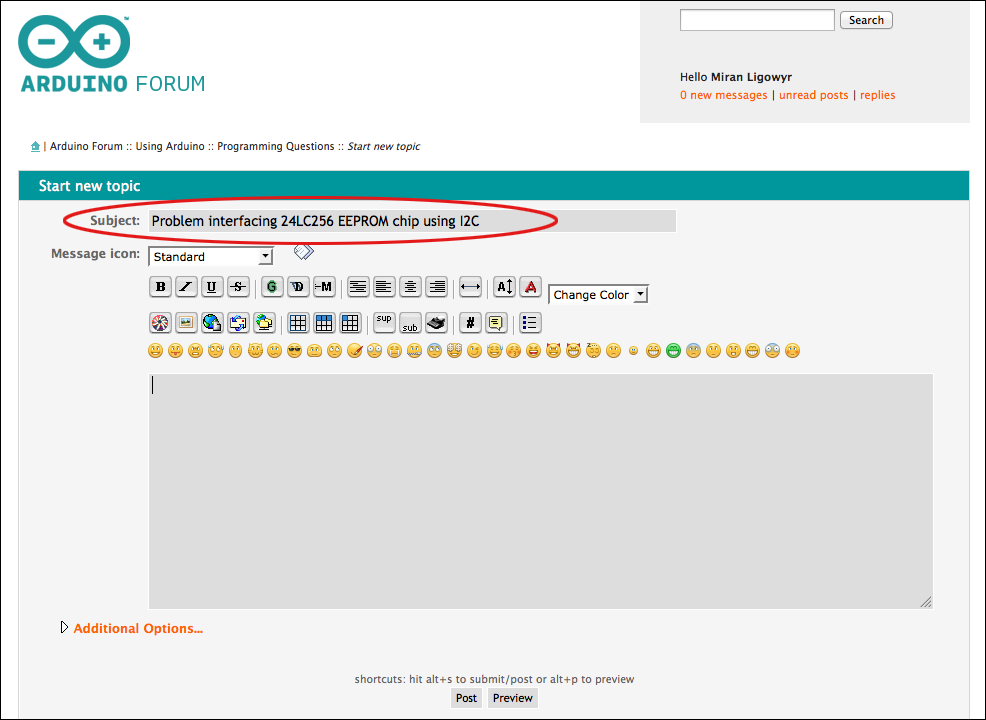Open the Message icon Standard dropdown

tap(210, 256)
